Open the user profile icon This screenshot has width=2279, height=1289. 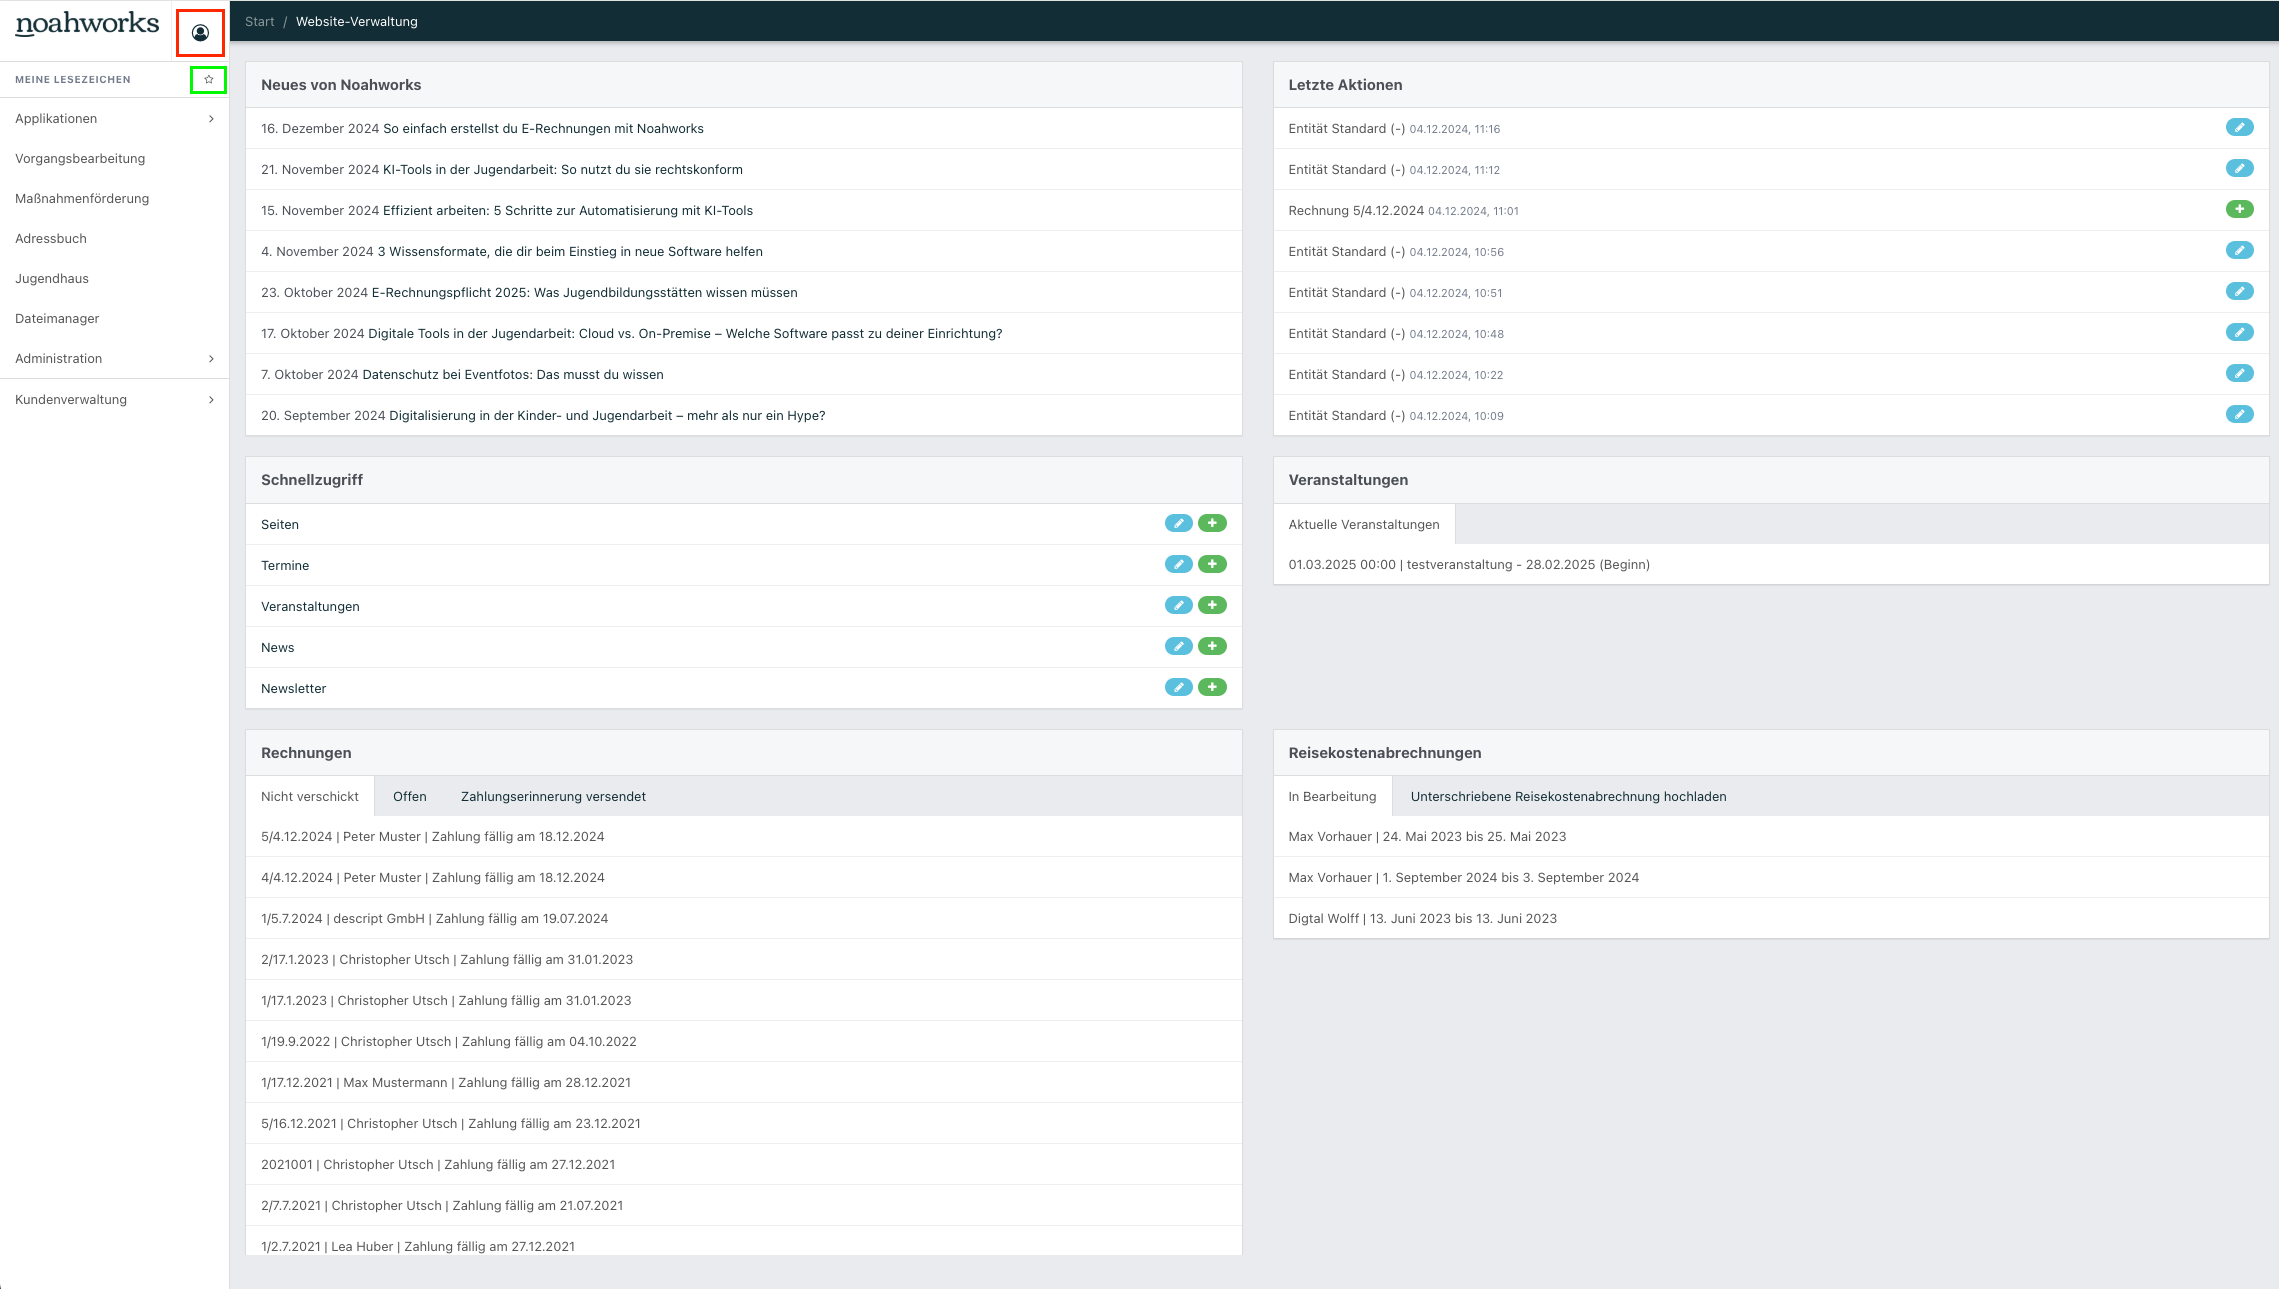pyautogui.click(x=200, y=33)
